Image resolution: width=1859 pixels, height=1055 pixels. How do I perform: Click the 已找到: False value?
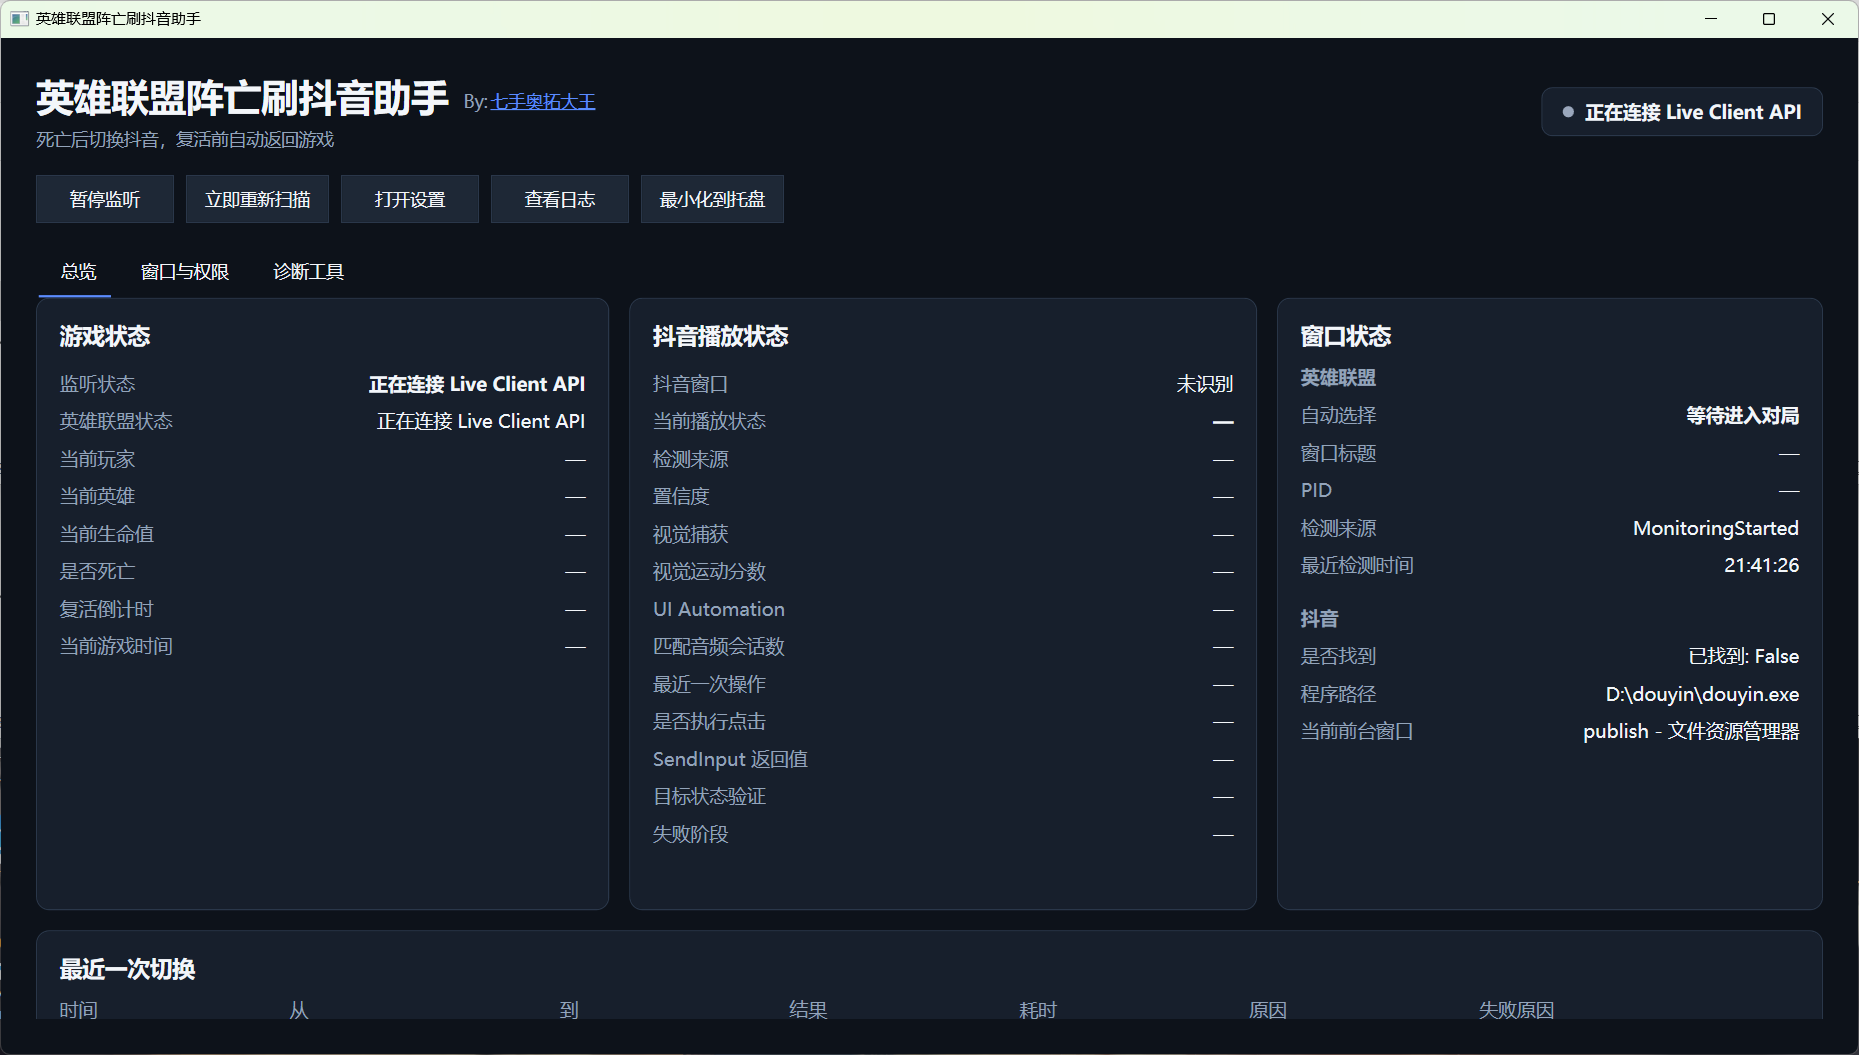click(1744, 656)
